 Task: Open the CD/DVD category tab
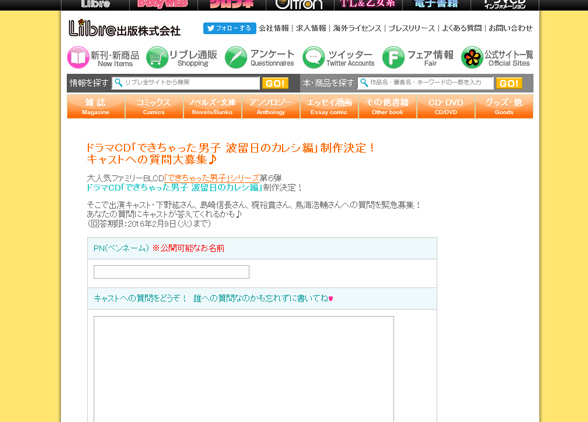click(x=446, y=107)
